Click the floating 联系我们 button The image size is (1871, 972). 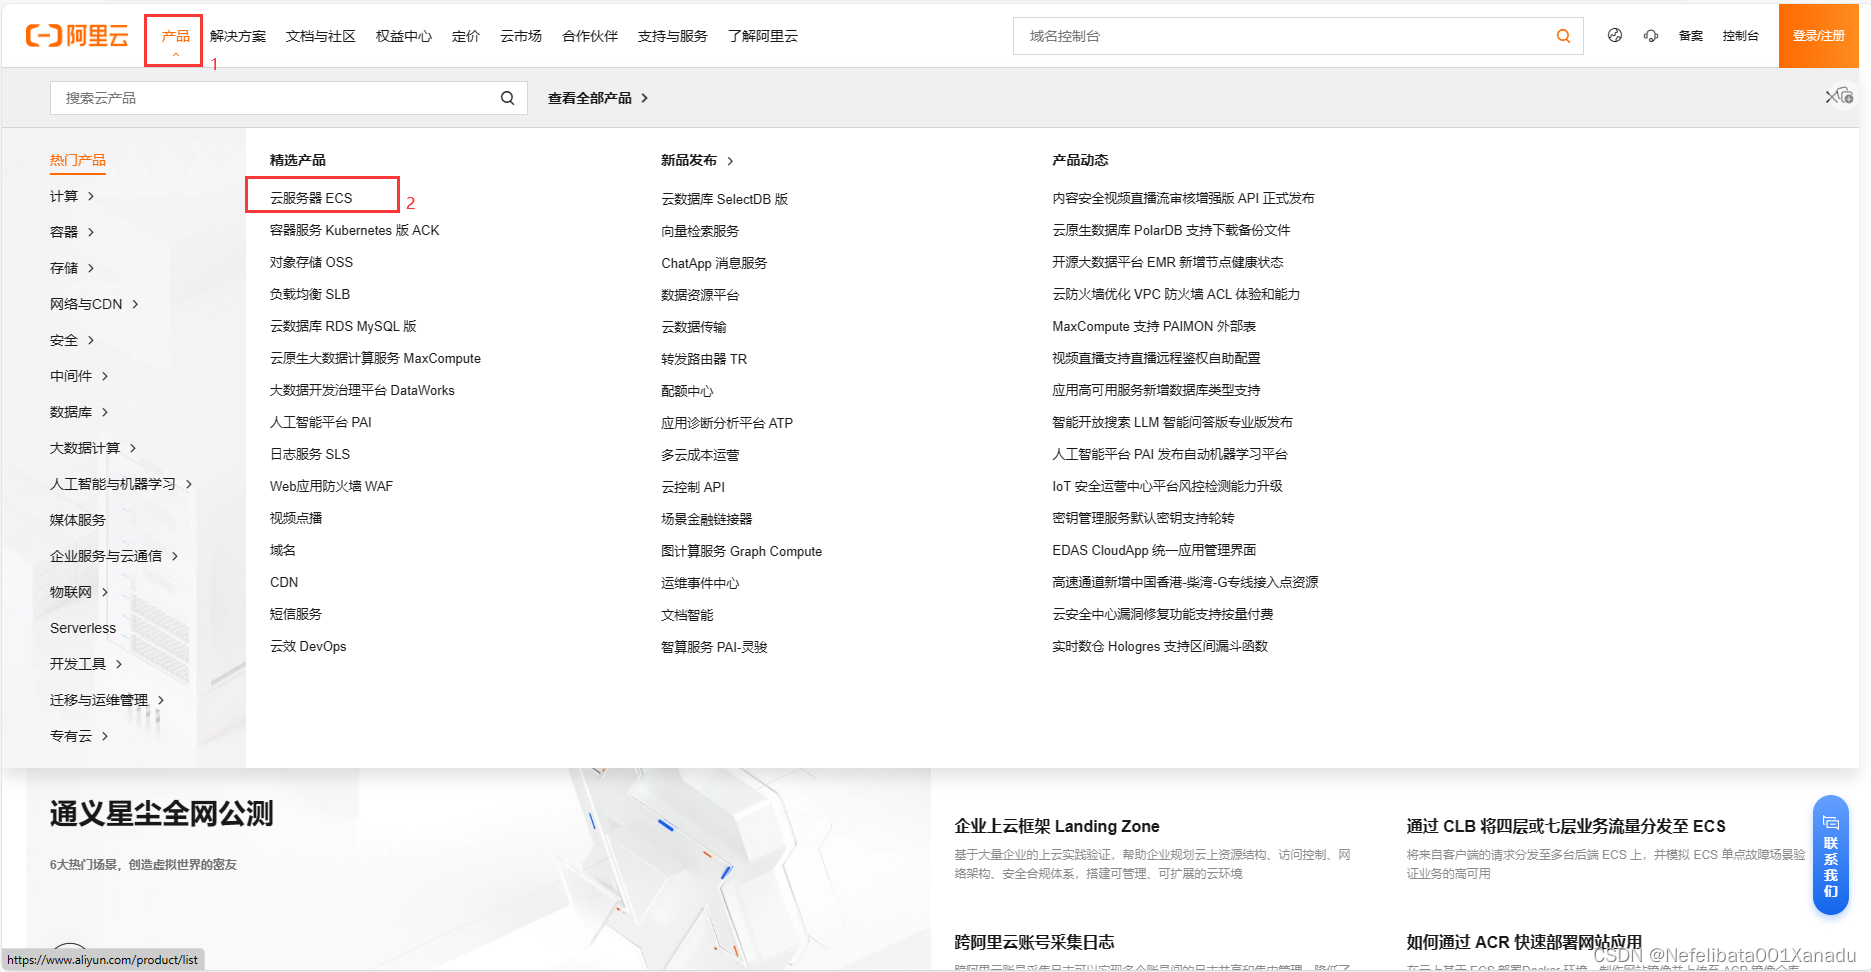pos(1830,855)
